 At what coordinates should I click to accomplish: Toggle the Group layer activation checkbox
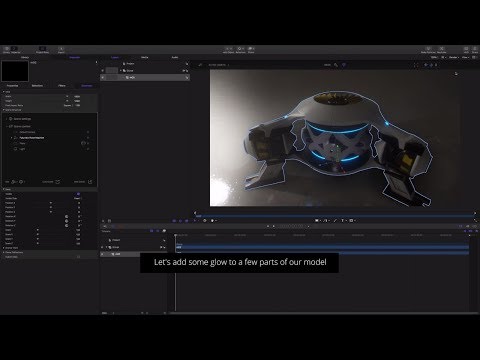coord(103,70)
